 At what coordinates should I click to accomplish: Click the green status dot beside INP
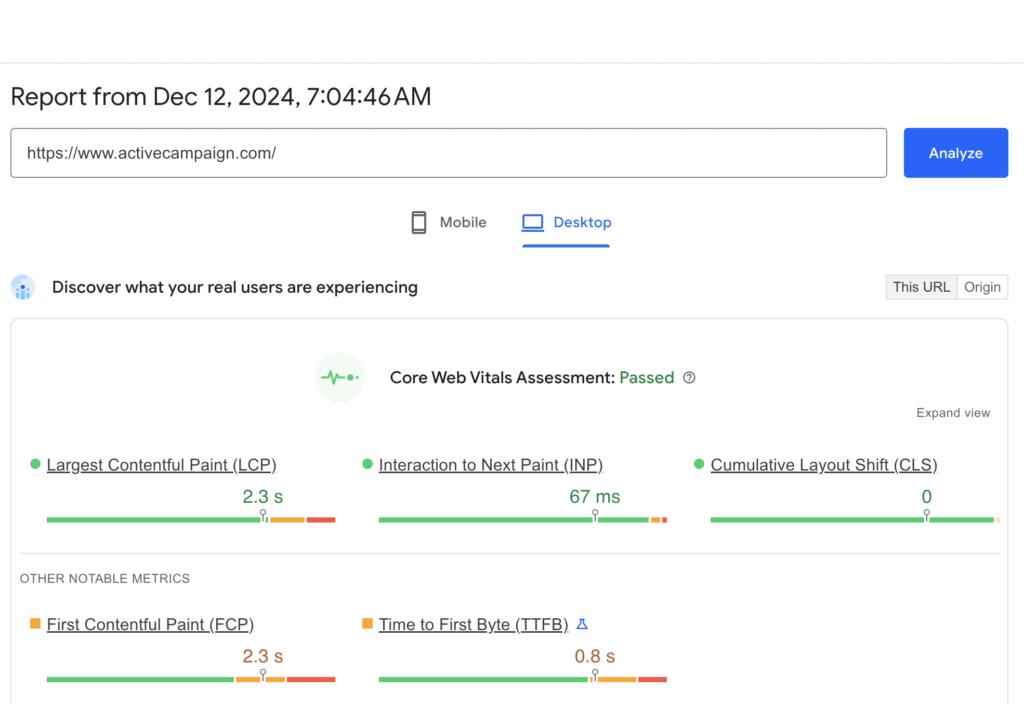tap(367, 464)
